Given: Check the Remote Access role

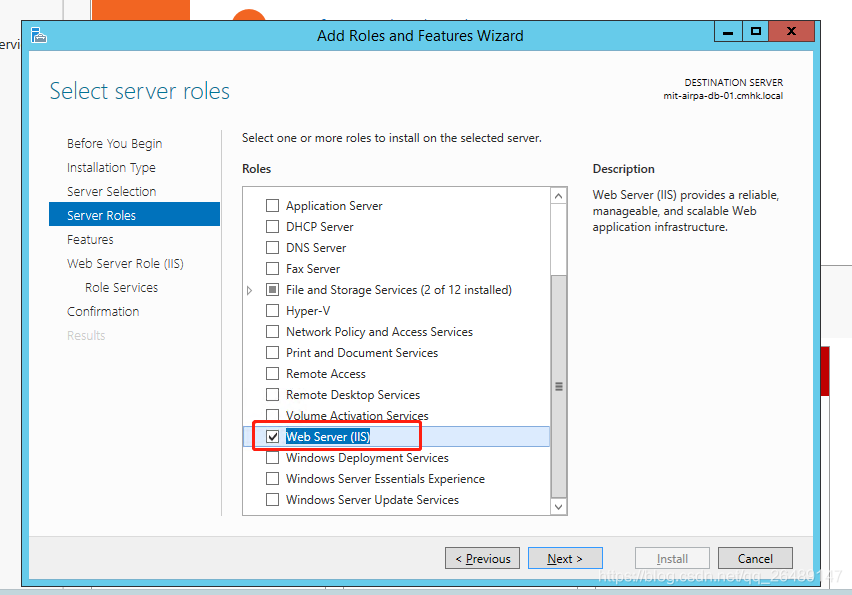Looking at the screenshot, I should click(272, 374).
